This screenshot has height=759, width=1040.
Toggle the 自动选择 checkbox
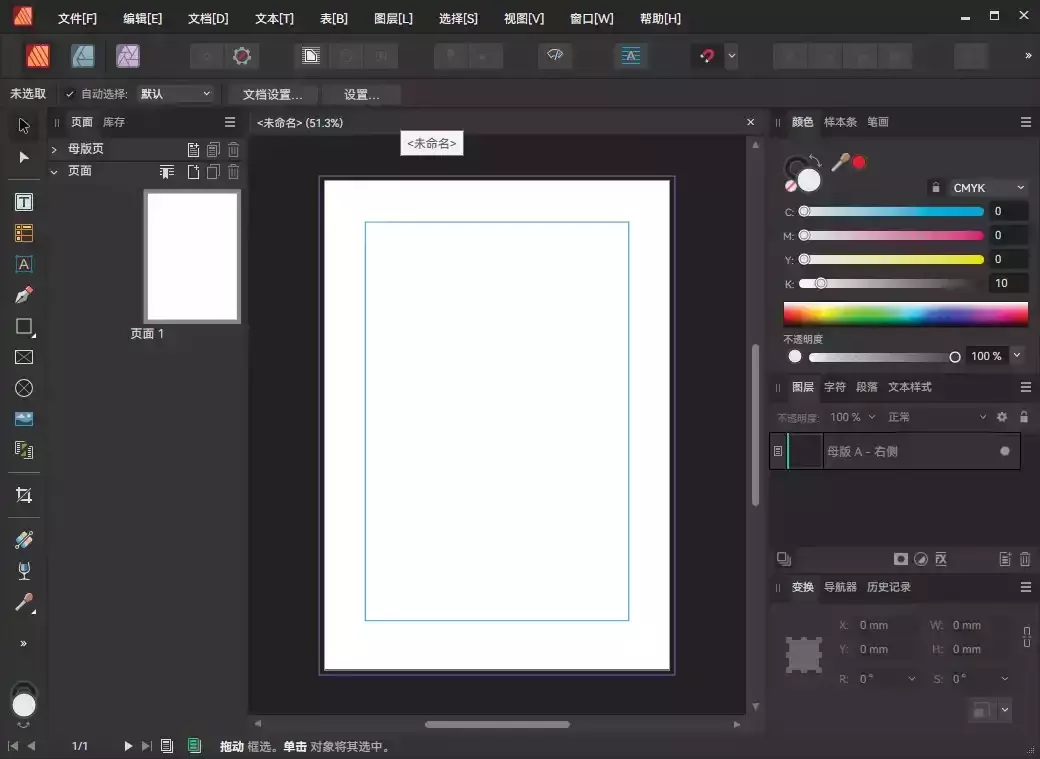coord(69,94)
